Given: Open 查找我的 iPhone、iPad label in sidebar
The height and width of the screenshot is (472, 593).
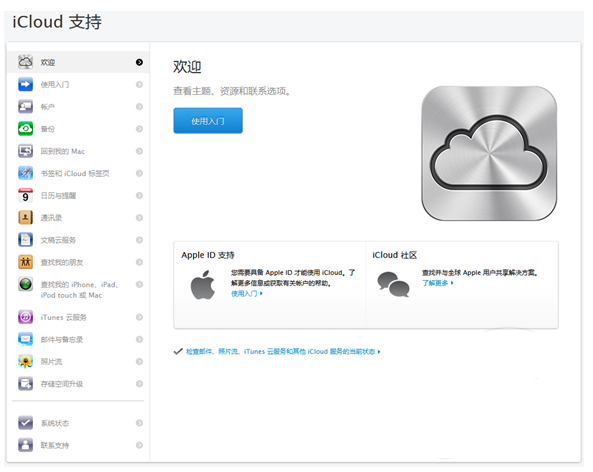Looking at the screenshot, I should pos(79,290).
